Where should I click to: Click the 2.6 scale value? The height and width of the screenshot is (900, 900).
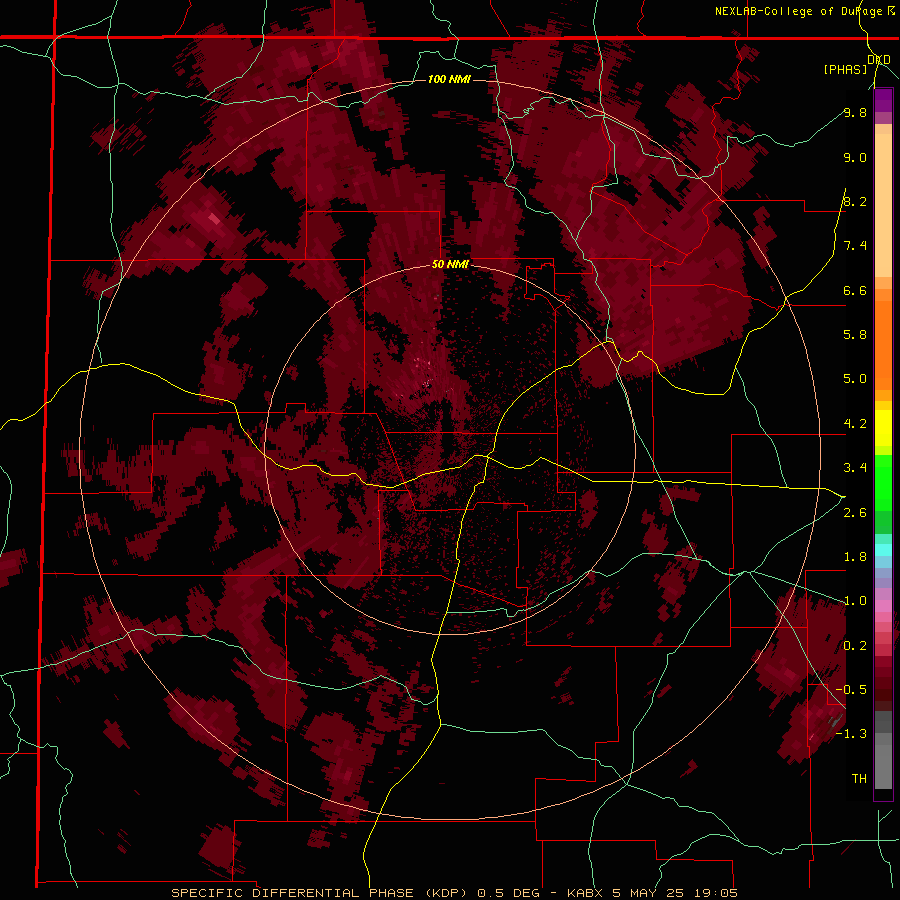tap(855, 512)
